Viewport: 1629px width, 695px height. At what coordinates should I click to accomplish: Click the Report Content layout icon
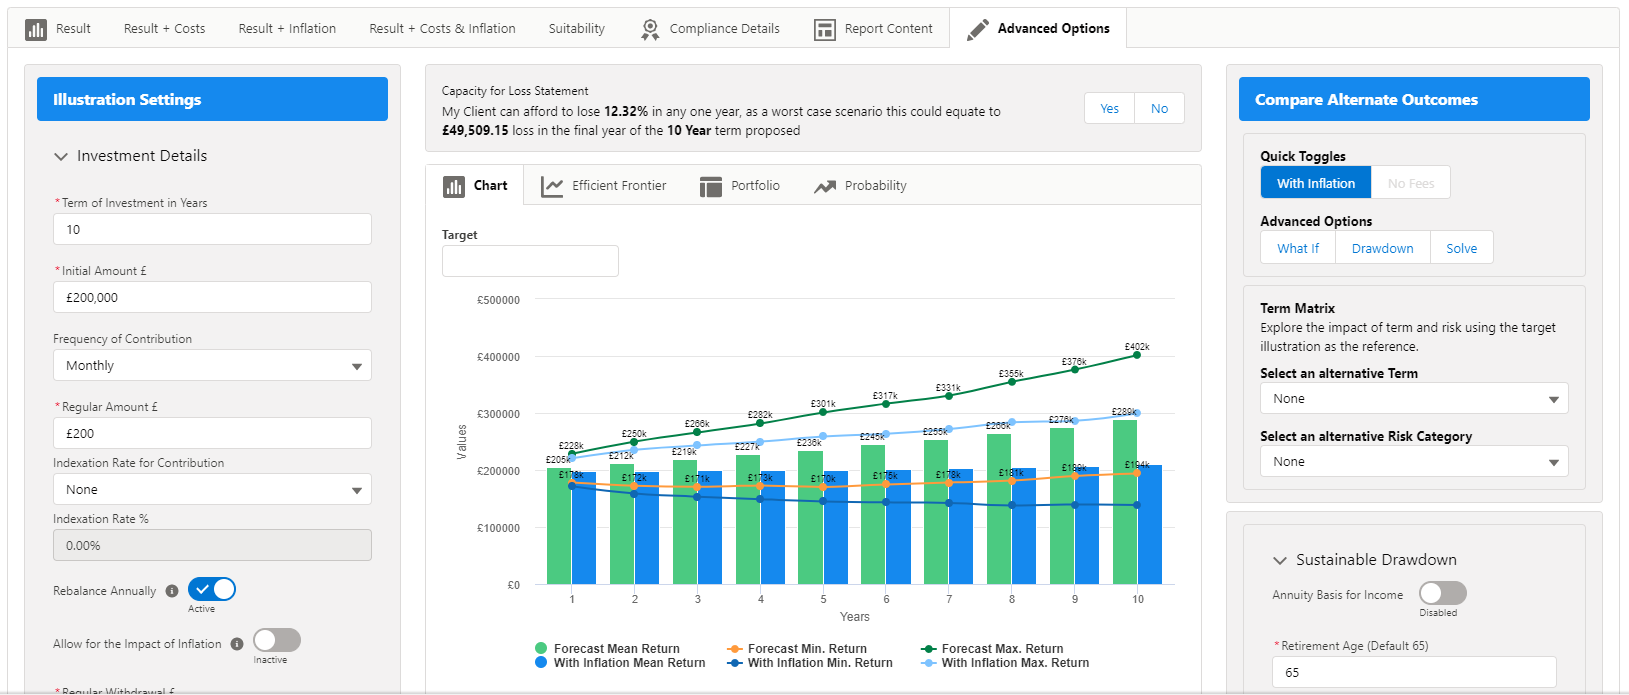825,29
